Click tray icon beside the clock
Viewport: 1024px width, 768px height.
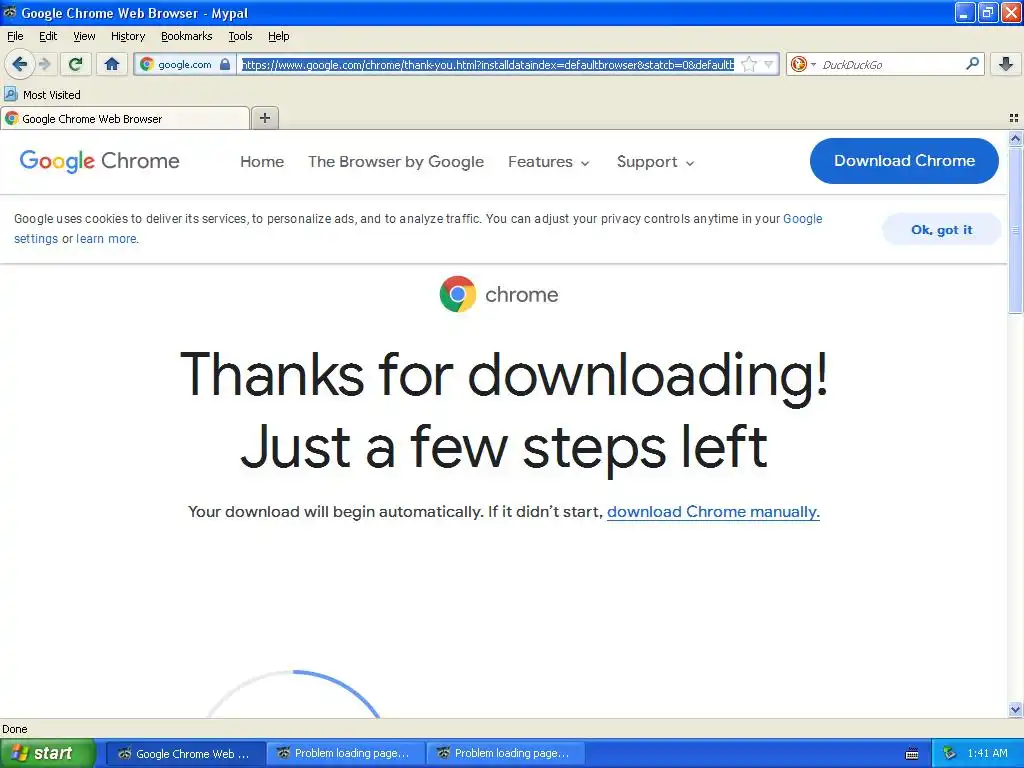[x=950, y=753]
